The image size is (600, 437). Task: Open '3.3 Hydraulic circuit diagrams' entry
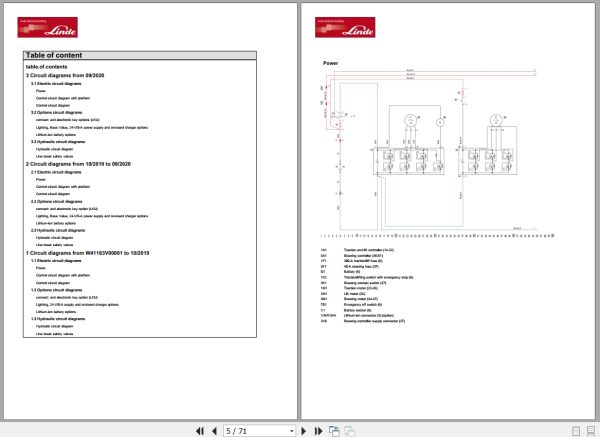[x=58, y=142]
